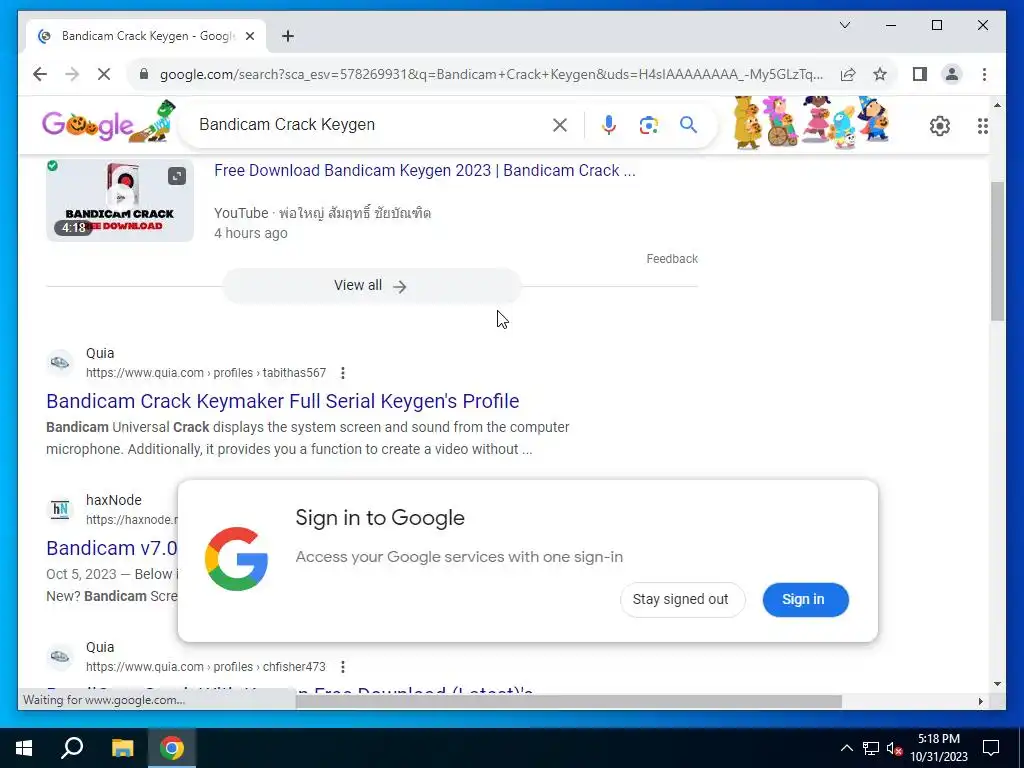The width and height of the screenshot is (1024, 768).
Task: Click the https://www.quia.com tabithas567 URL text
Action: click(206, 373)
